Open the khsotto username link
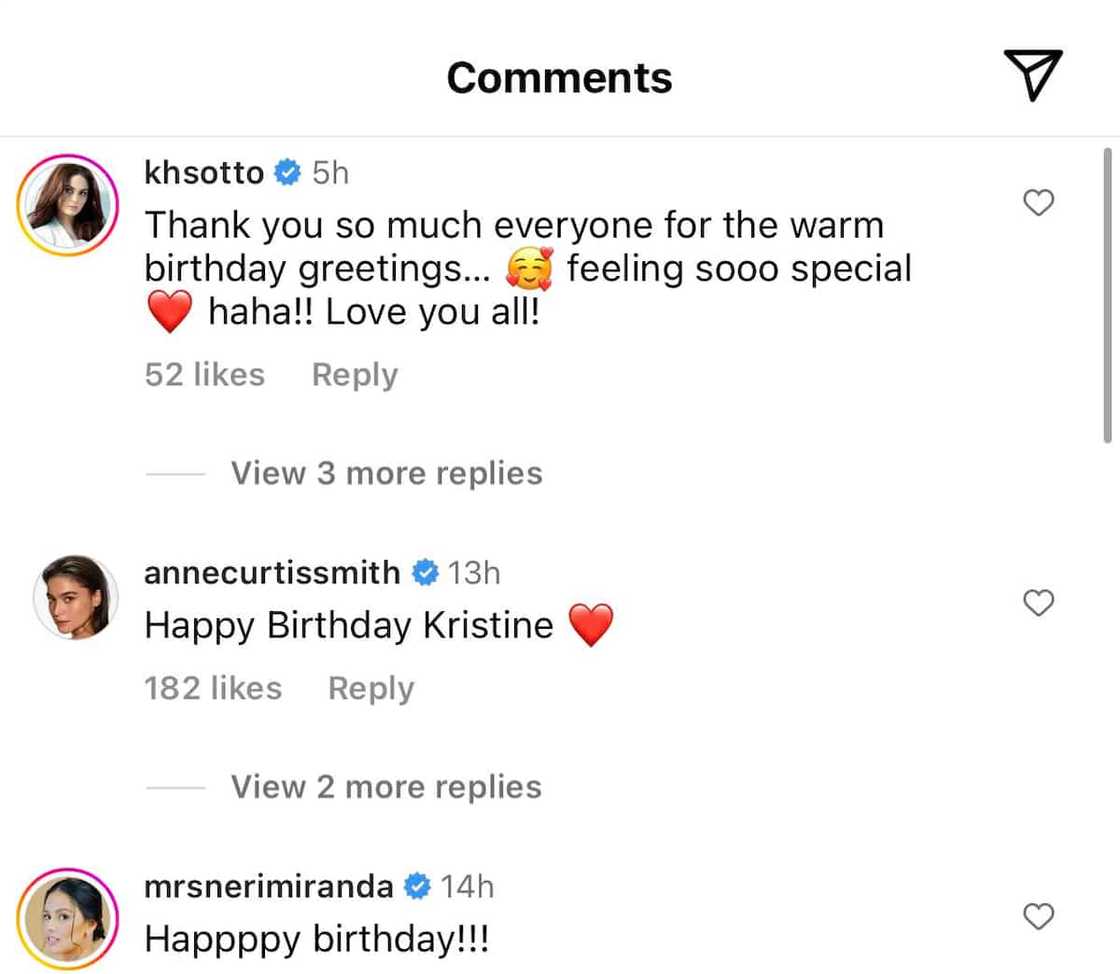Image resolution: width=1120 pixels, height=974 pixels. click(205, 173)
